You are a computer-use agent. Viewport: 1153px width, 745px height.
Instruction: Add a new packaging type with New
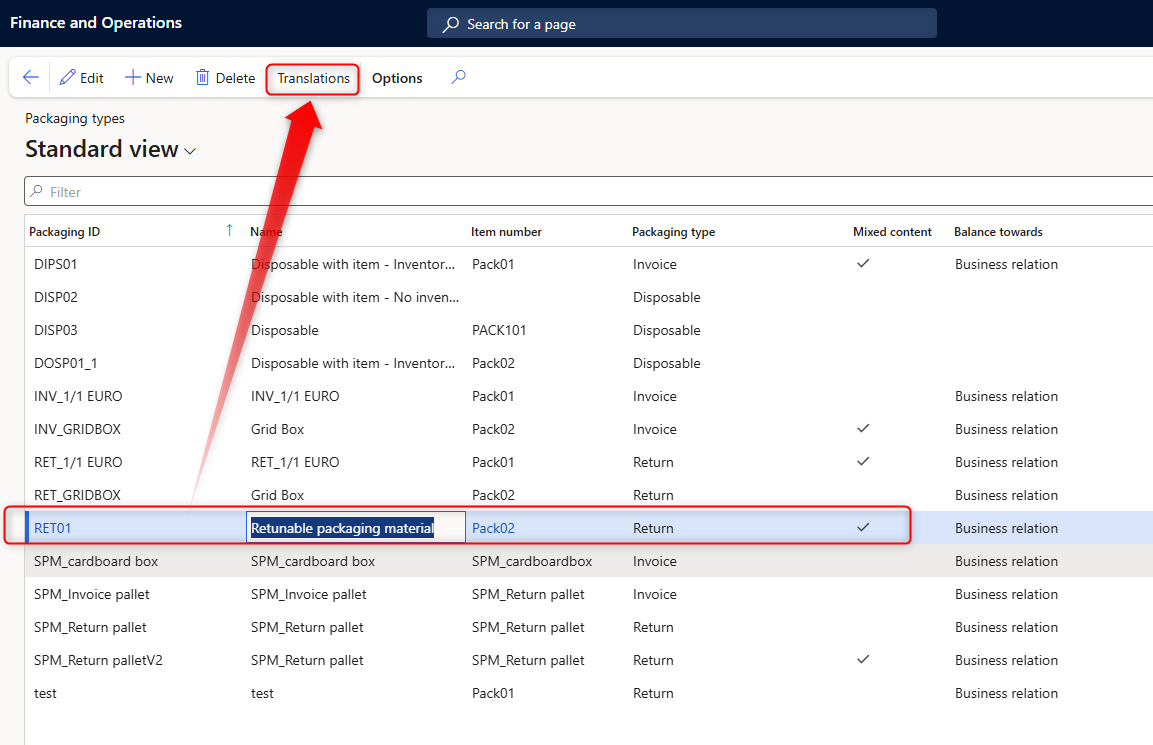[149, 78]
